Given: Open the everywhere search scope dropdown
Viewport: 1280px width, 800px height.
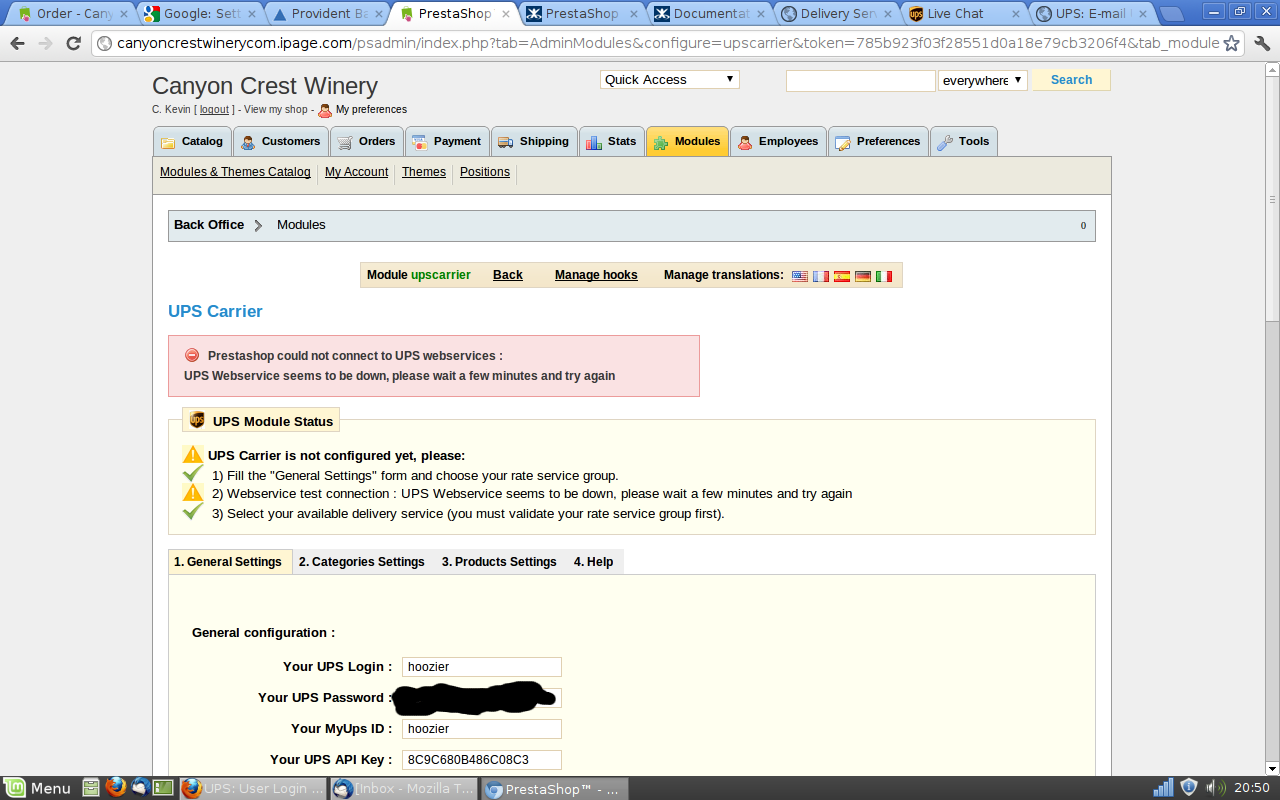Looking at the screenshot, I should [983, 80].
